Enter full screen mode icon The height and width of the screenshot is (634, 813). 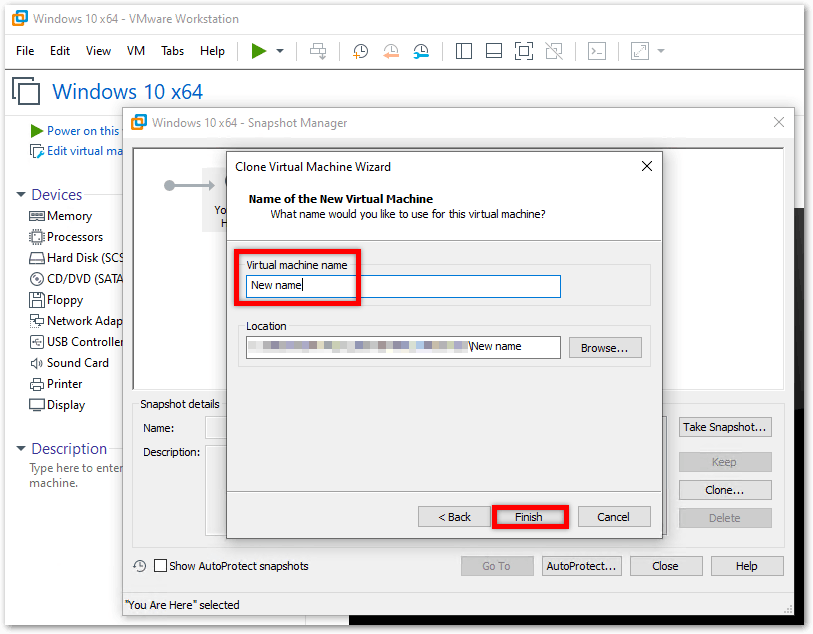524,51
